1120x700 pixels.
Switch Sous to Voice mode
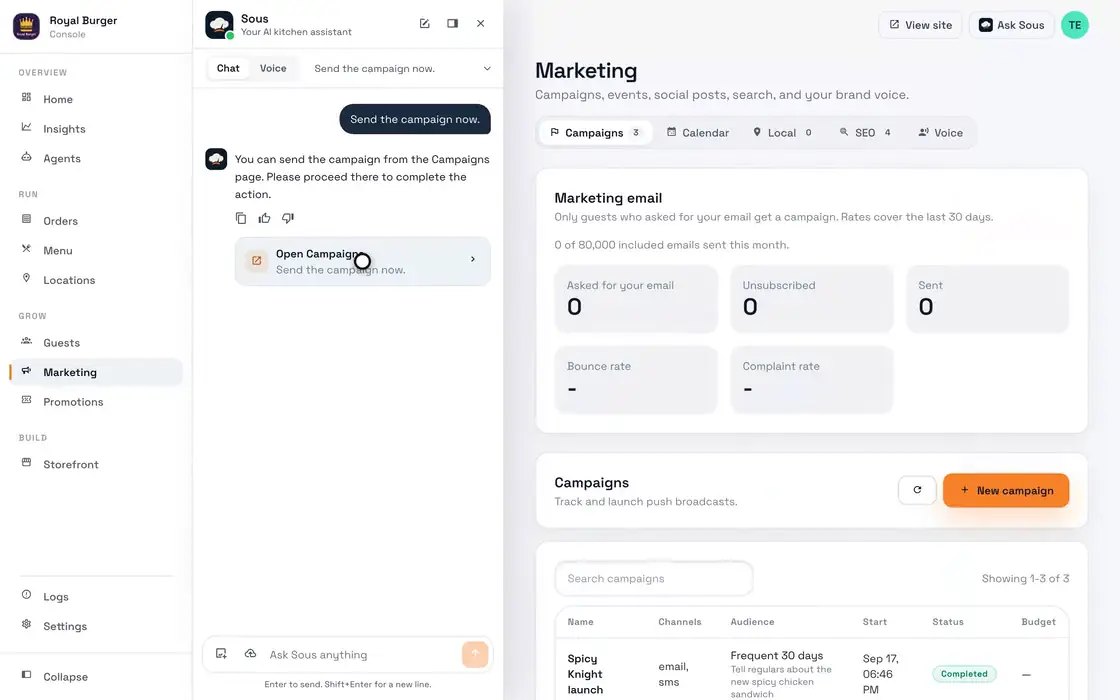coord(273,69)
